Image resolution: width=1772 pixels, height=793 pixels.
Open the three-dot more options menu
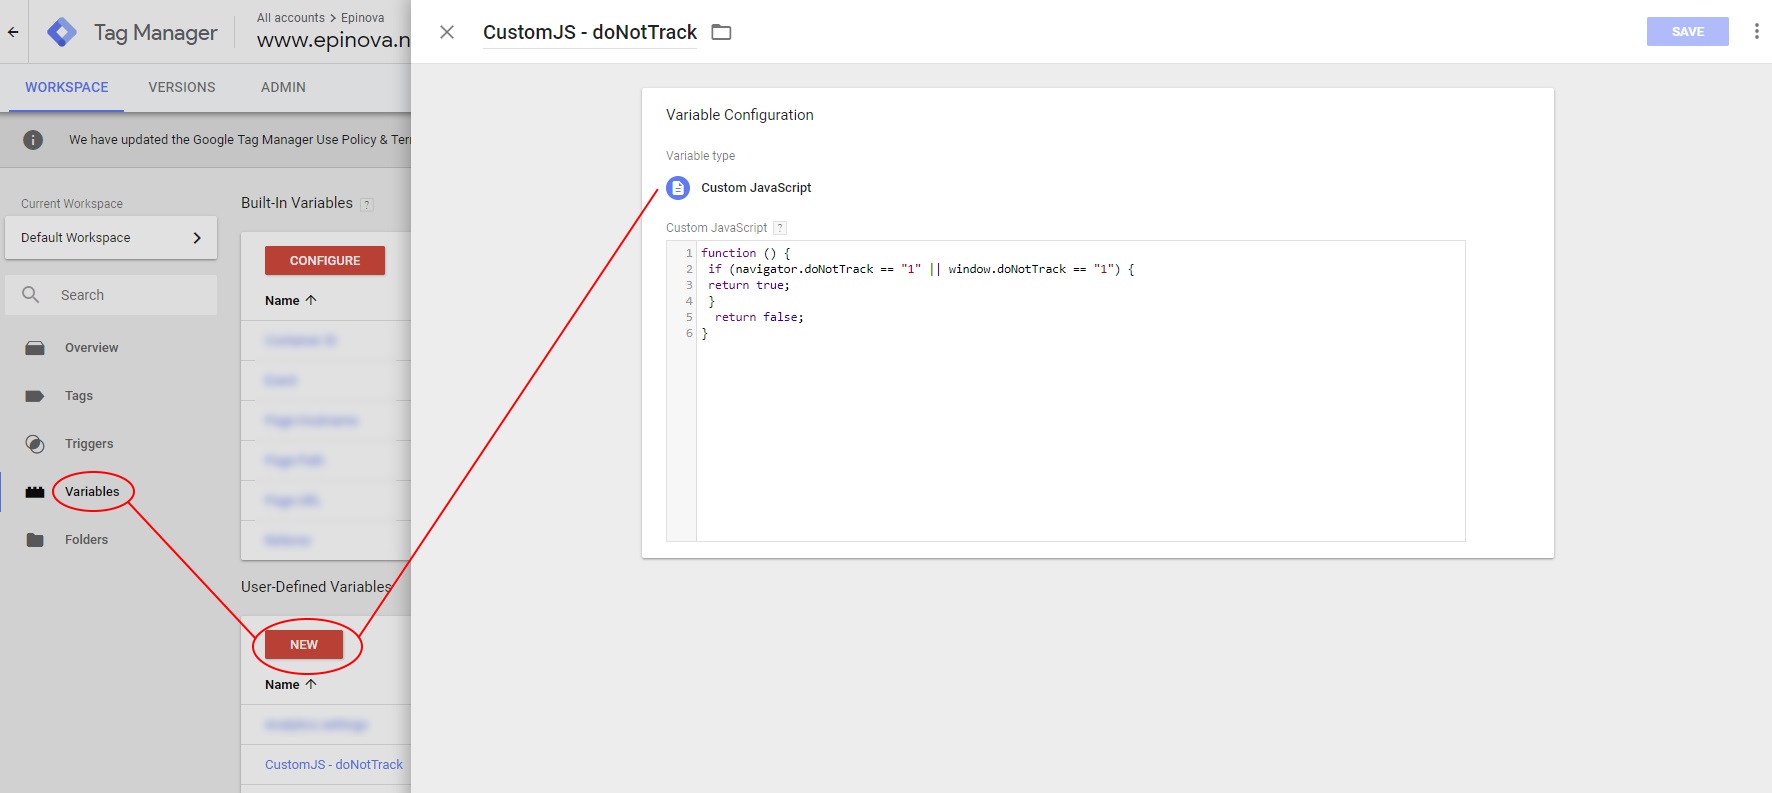pos(1756,32)
